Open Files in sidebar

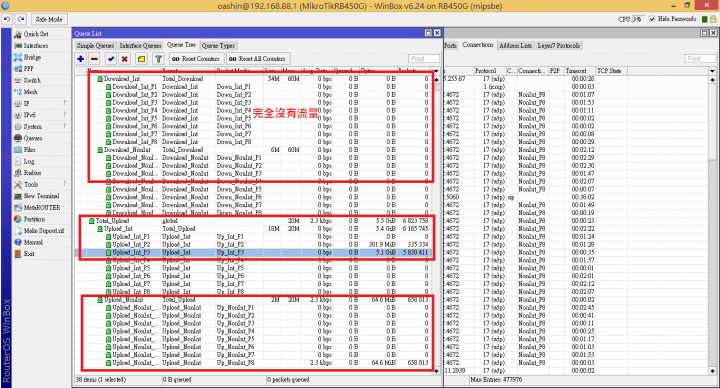pos(29,150)
